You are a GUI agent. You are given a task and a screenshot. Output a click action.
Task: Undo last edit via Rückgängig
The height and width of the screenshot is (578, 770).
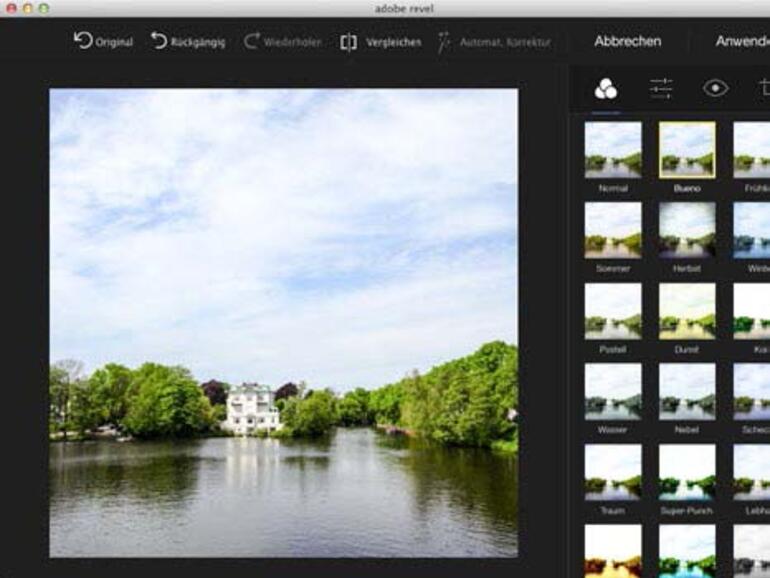pos(188,42)
